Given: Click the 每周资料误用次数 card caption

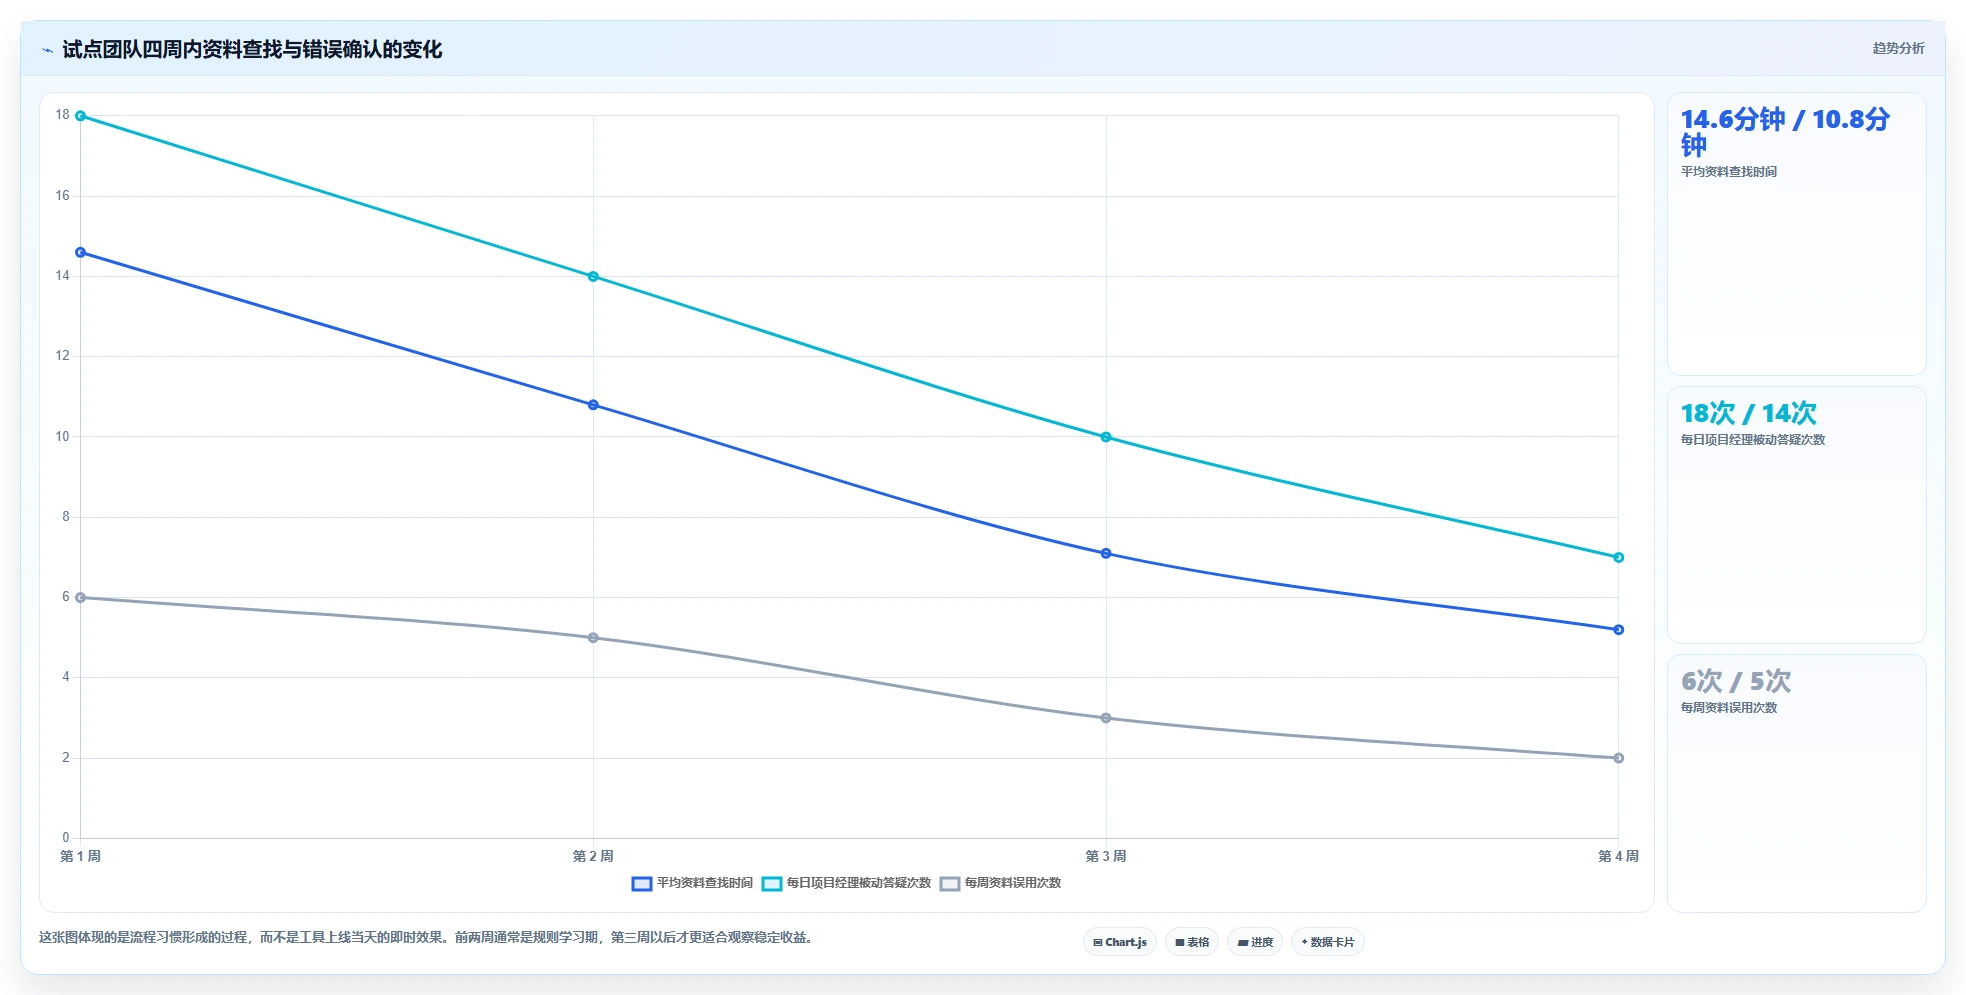Looking at the screenshot, I should tap(1728, 708).
